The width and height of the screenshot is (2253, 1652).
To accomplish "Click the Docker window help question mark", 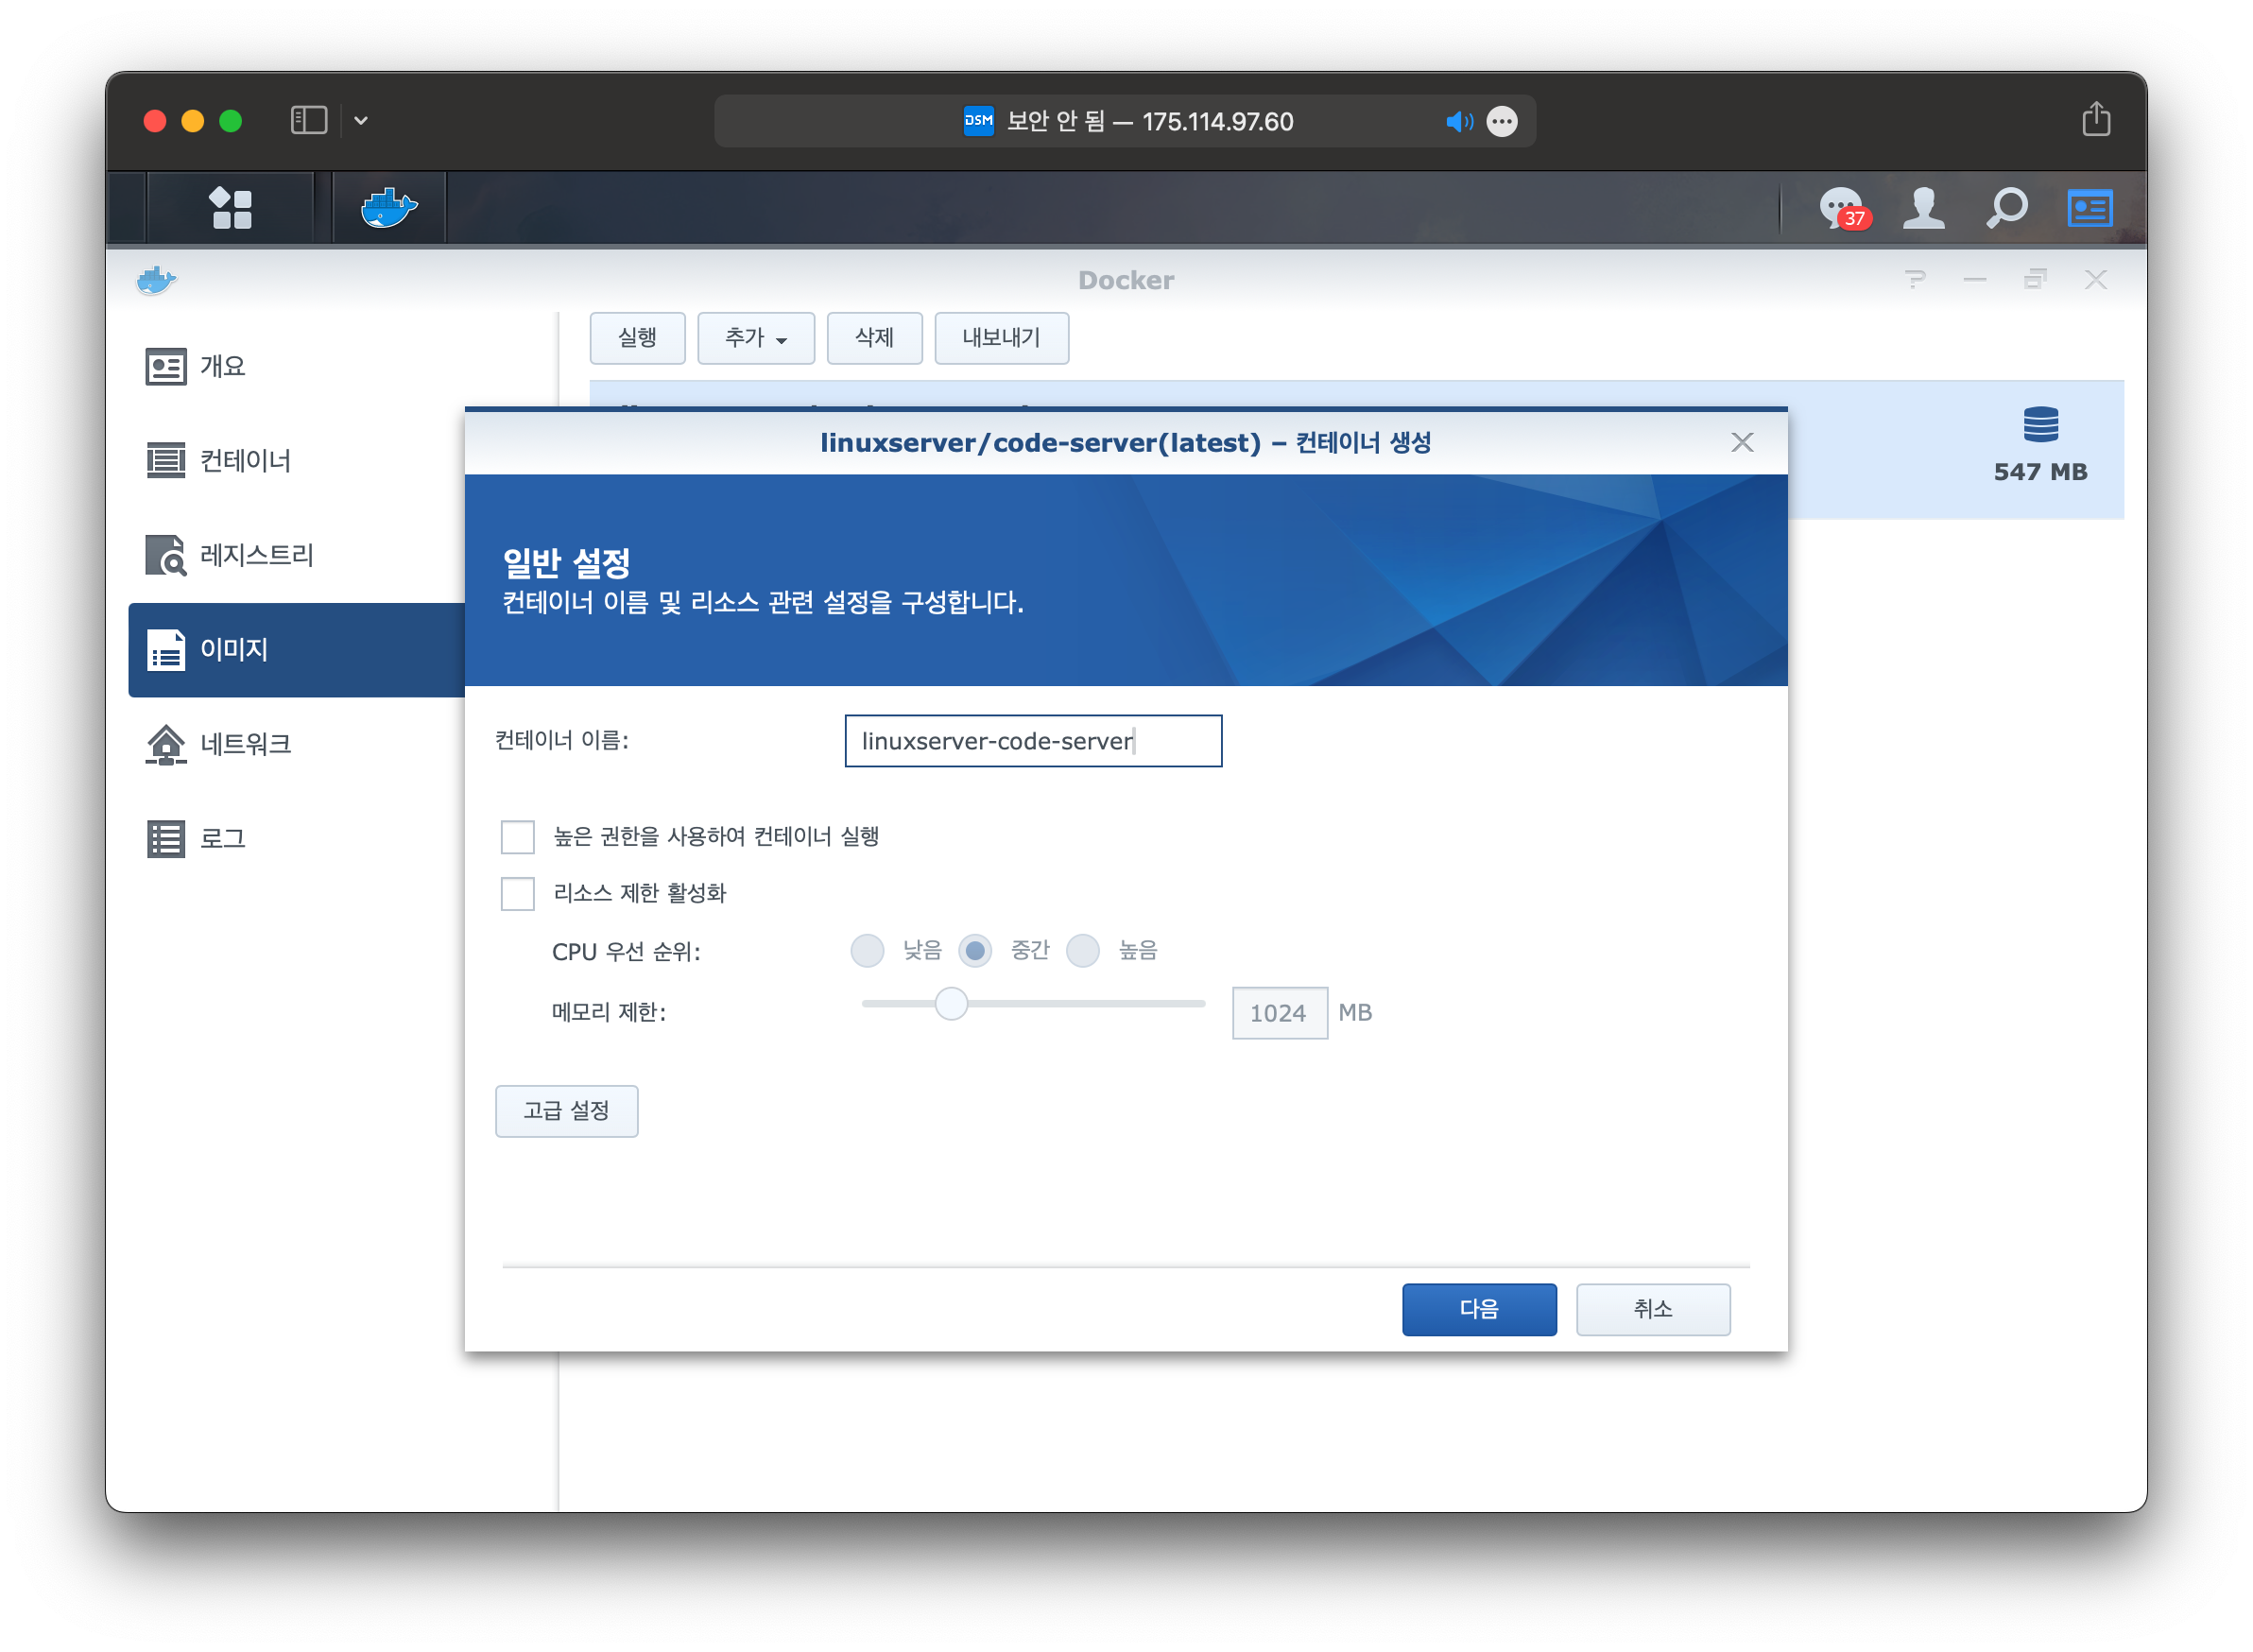I will (1914, 280).
